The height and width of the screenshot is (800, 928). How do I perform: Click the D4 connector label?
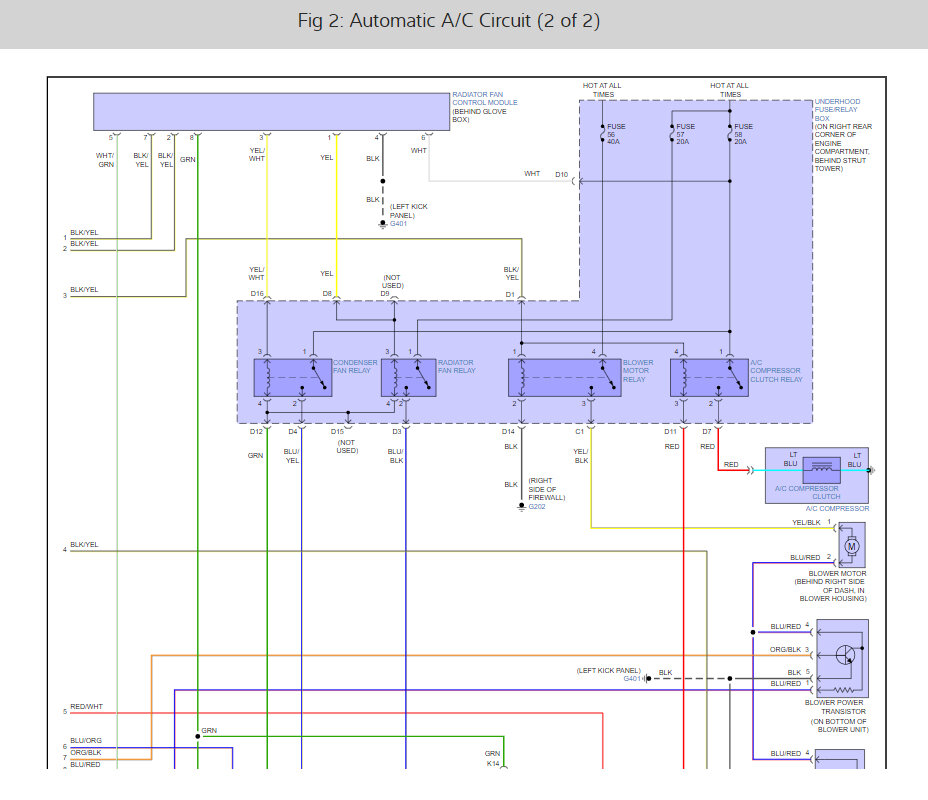tap(293, 431)
